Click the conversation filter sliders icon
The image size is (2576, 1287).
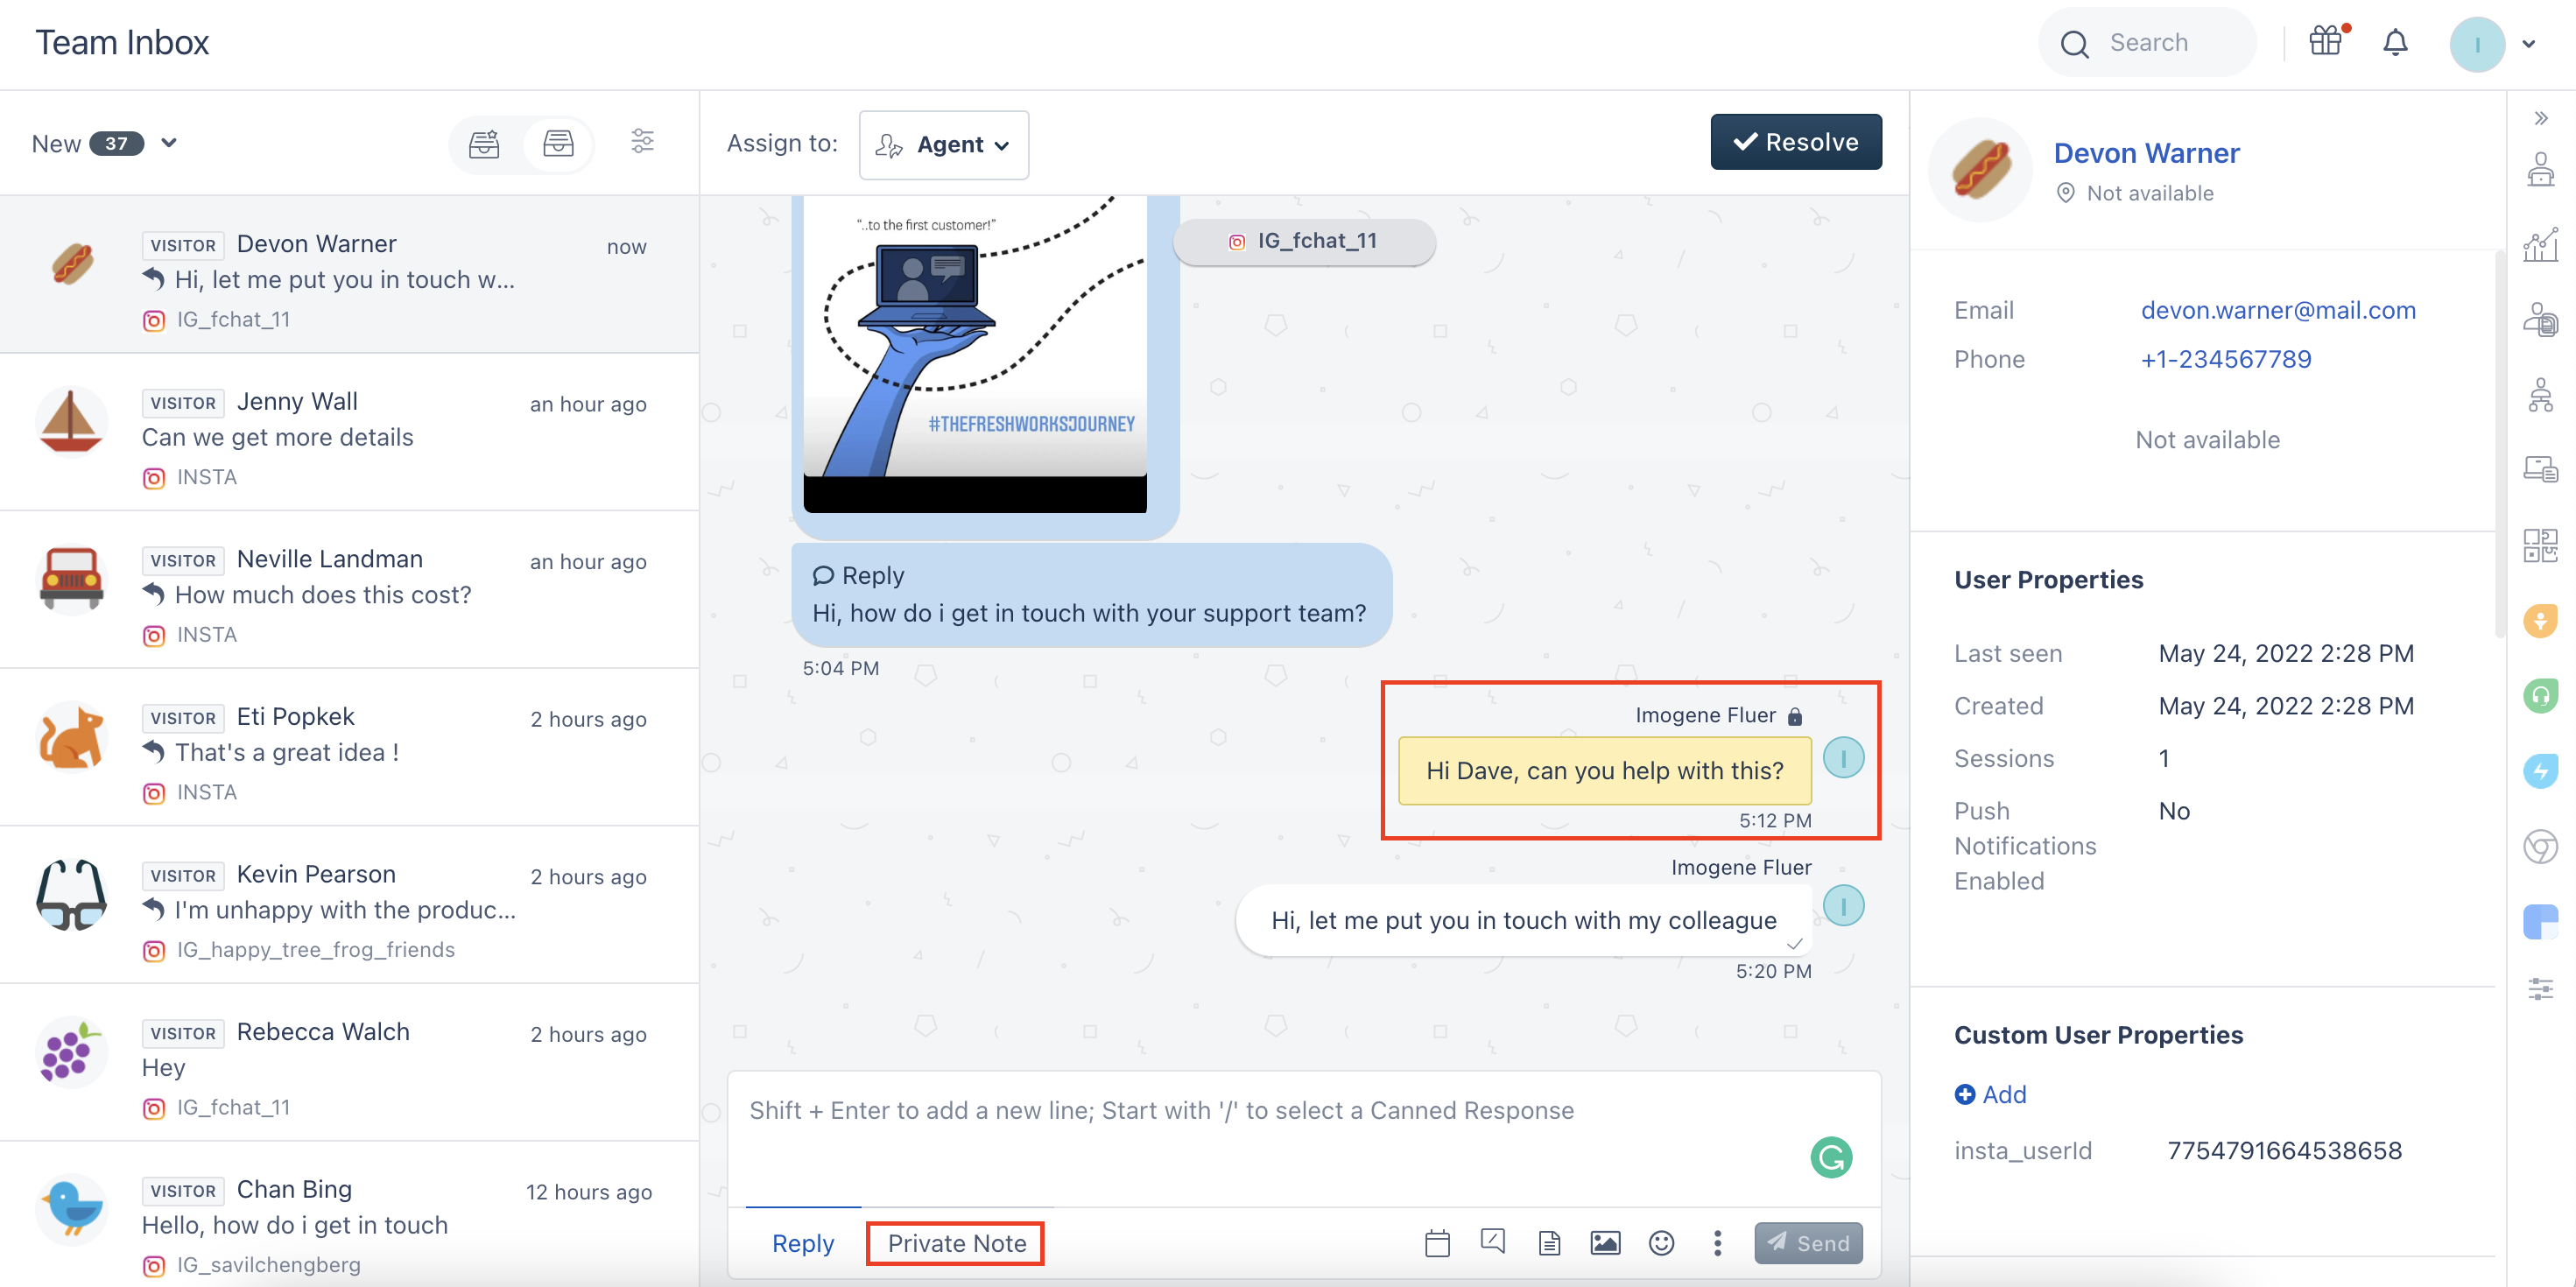(643, 142)
